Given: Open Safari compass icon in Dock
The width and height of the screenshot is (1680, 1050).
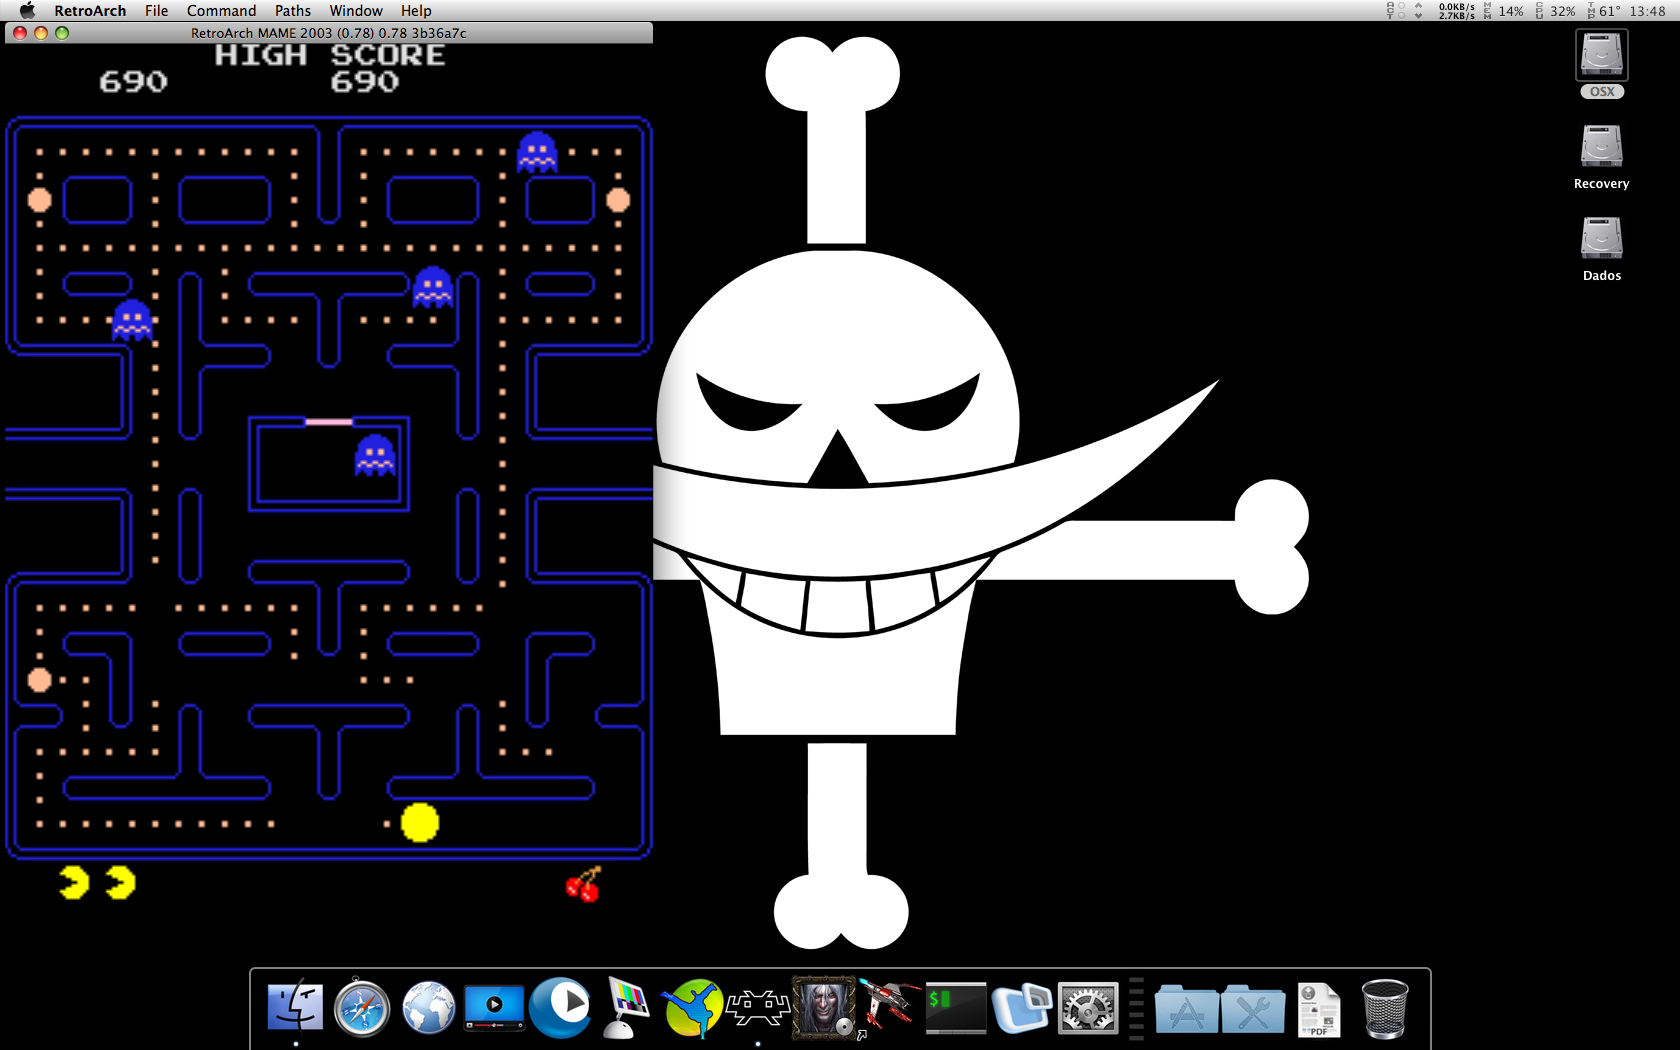Looking at the screenshot, I should click(362, 1008).
